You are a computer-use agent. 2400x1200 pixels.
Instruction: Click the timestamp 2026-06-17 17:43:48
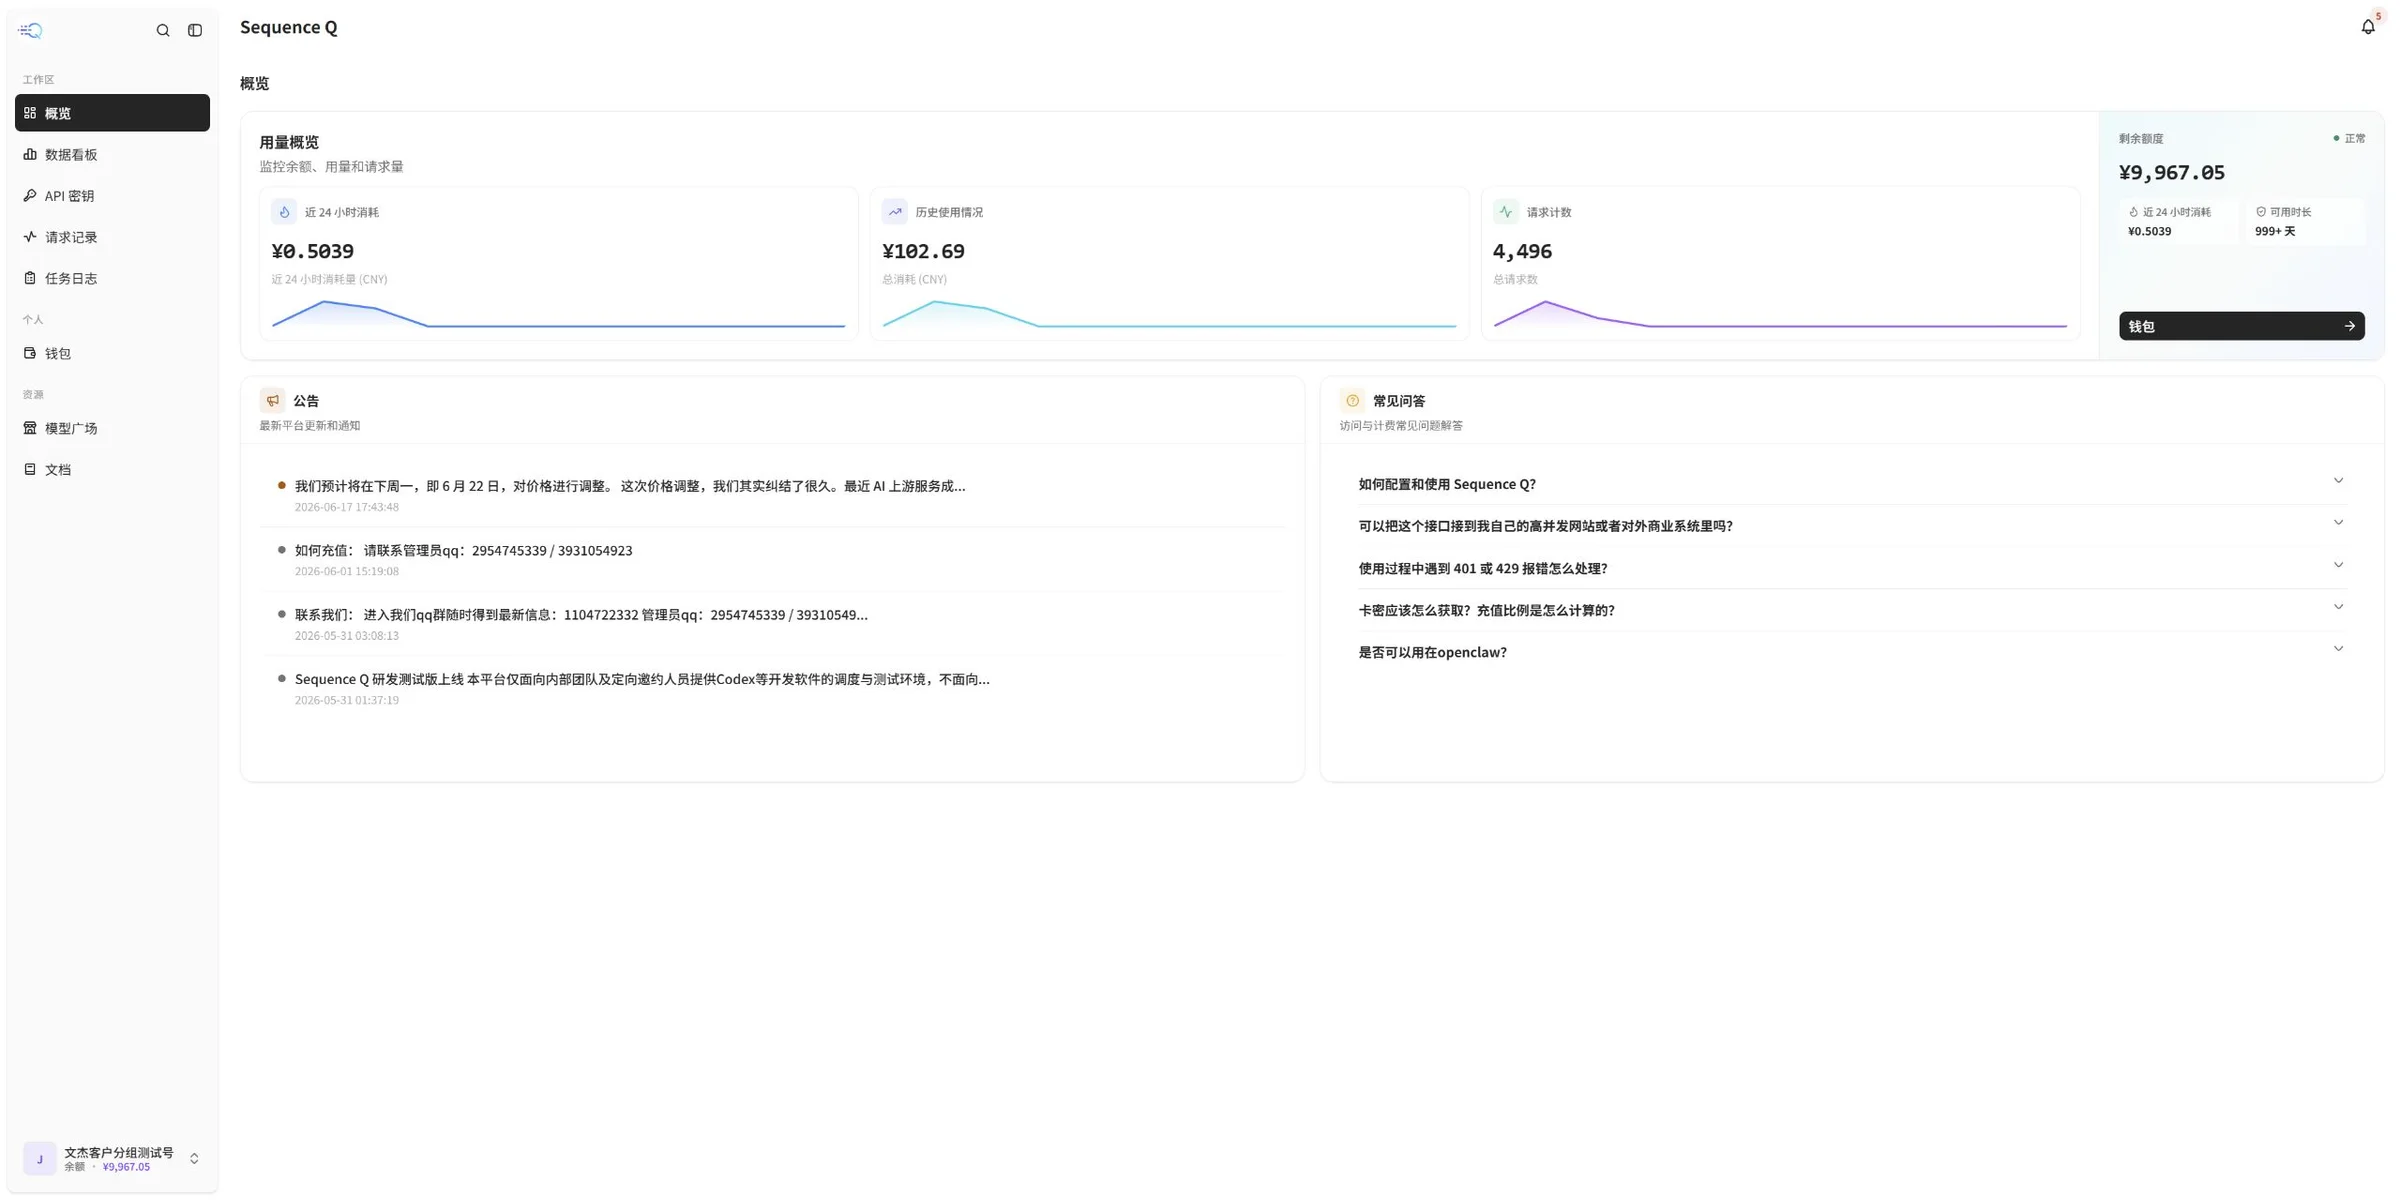coord(347,507)
